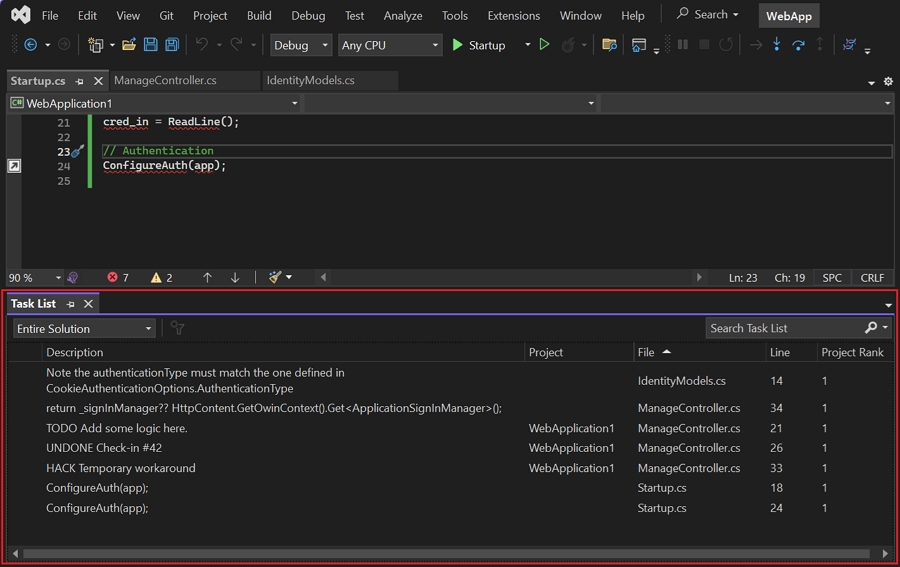The image size is (900, 567).
Task: Click the Search Task List input field
Action: point(783,328)
